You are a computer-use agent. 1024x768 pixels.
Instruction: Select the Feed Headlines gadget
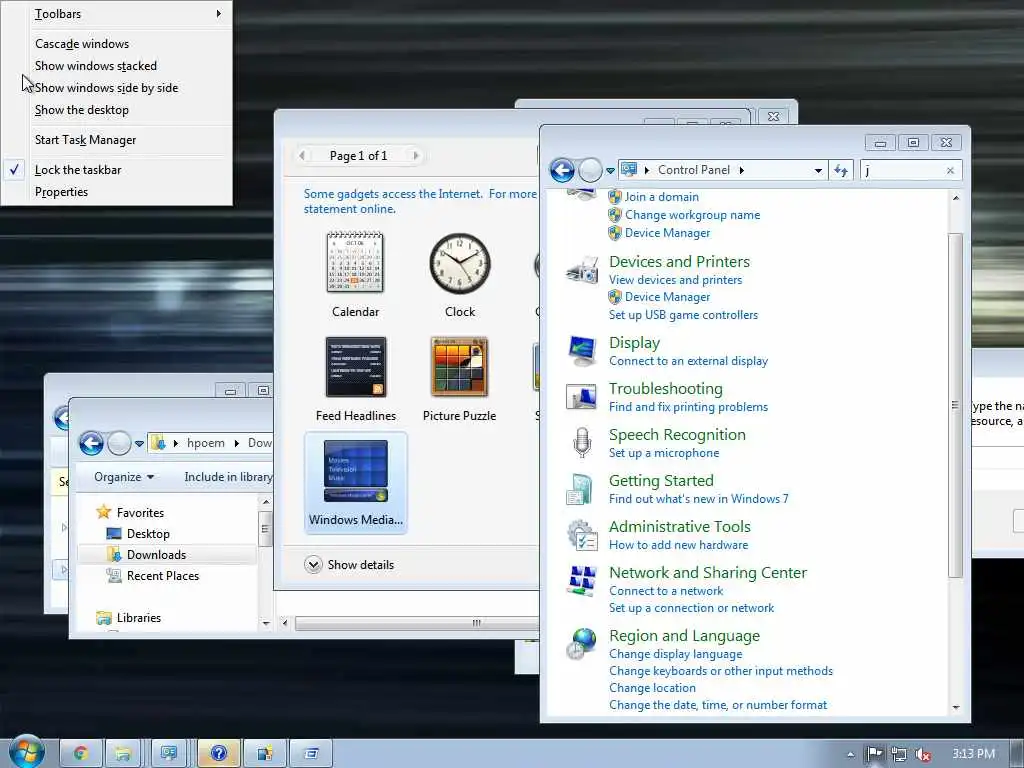coord(355,379)
